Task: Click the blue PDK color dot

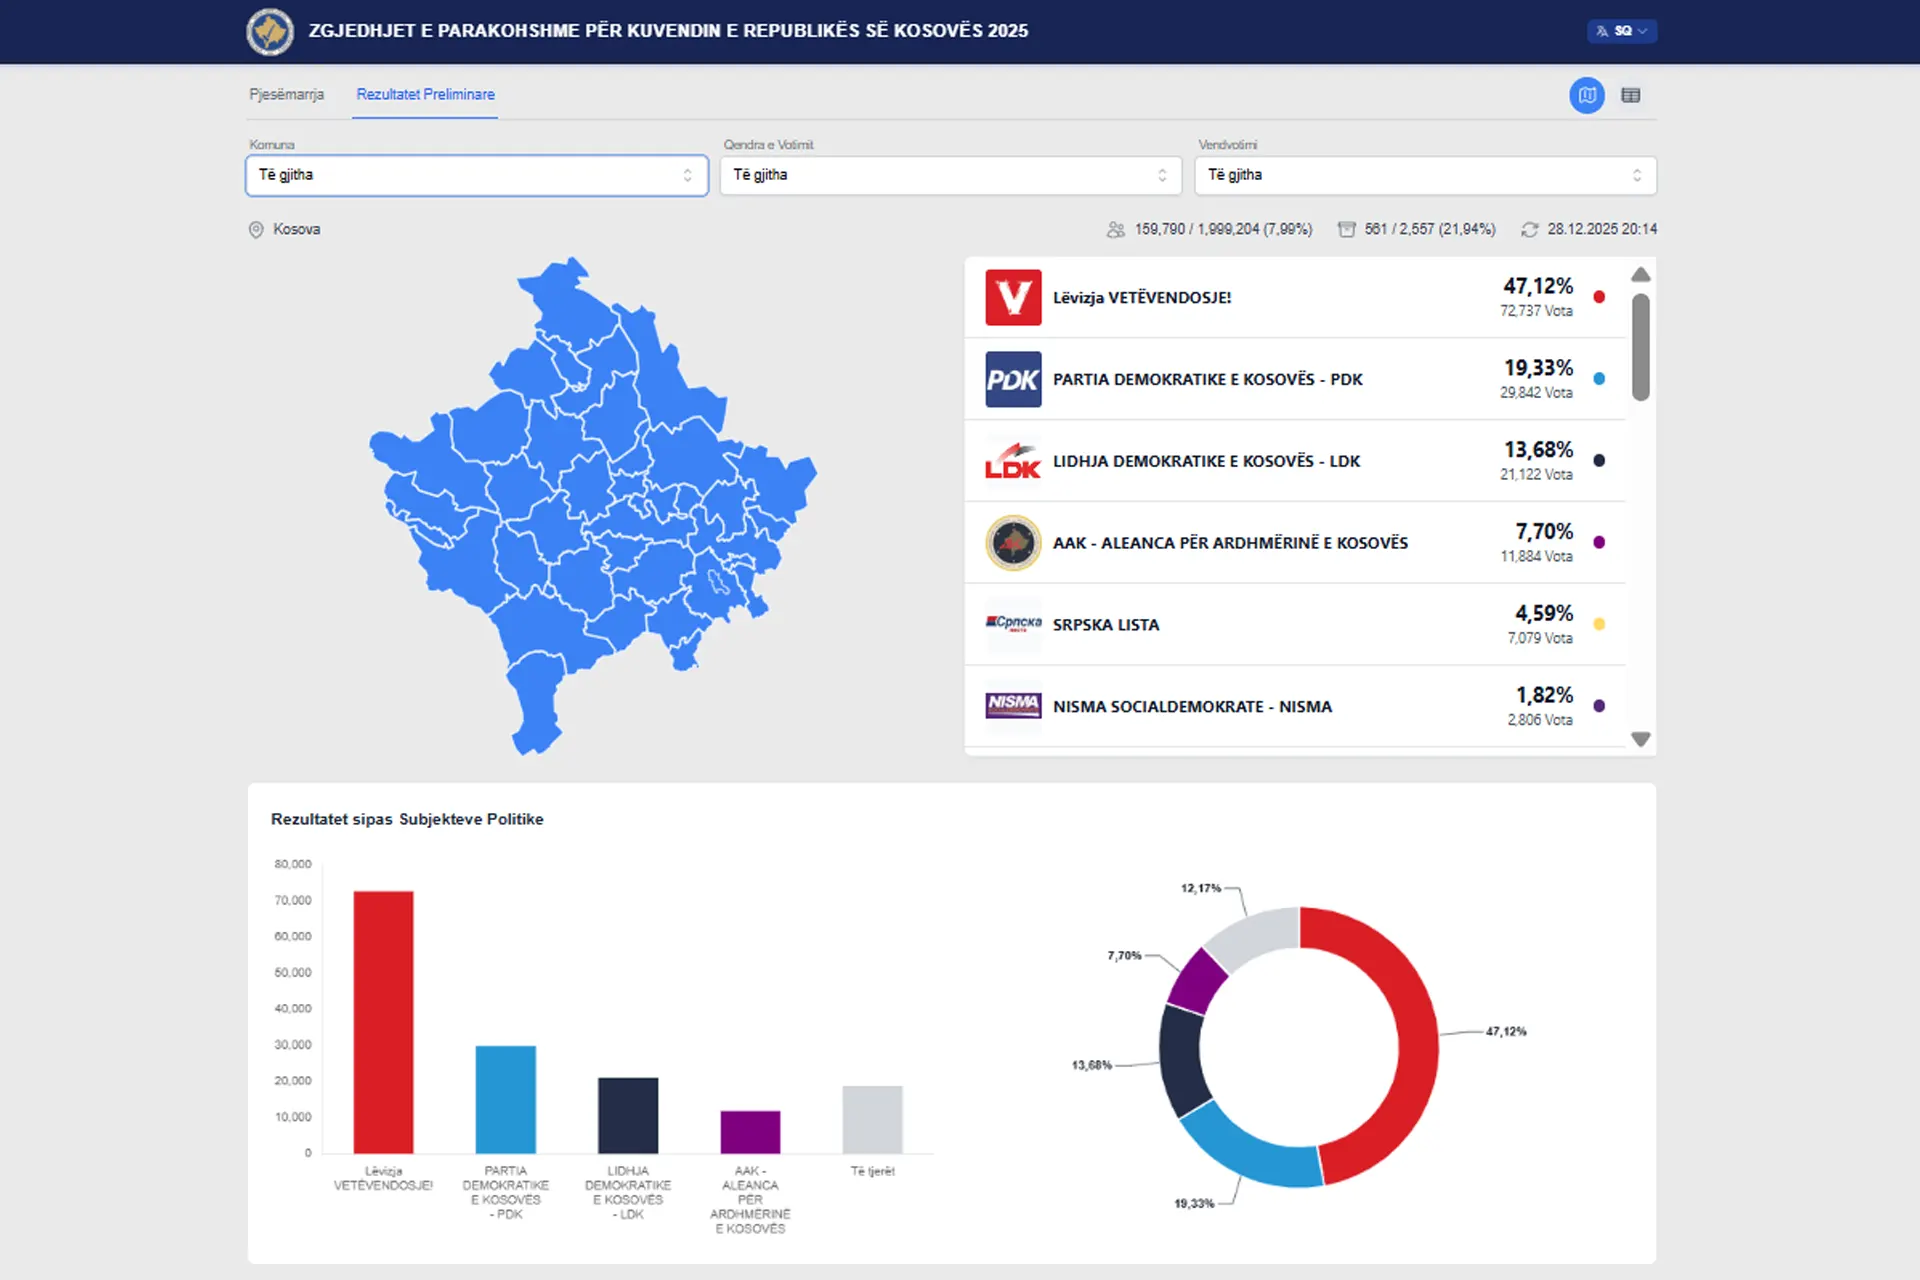Action: pos(1599,379)
